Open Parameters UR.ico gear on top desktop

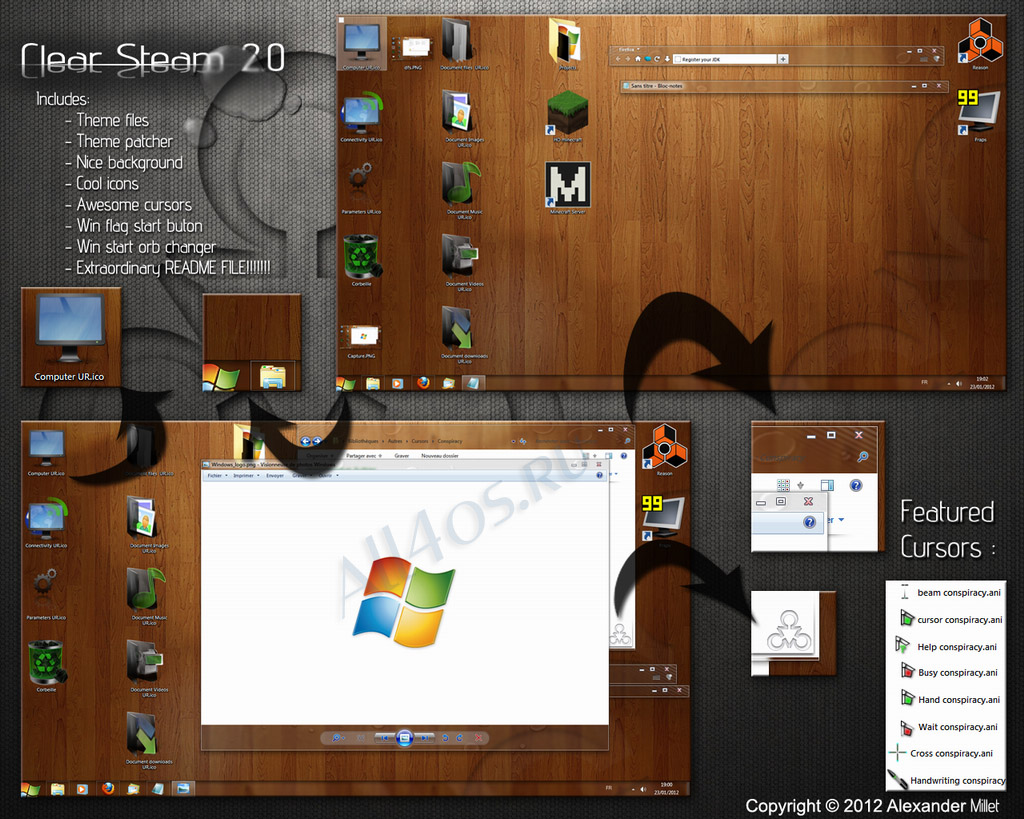click(x=361, y=188)
